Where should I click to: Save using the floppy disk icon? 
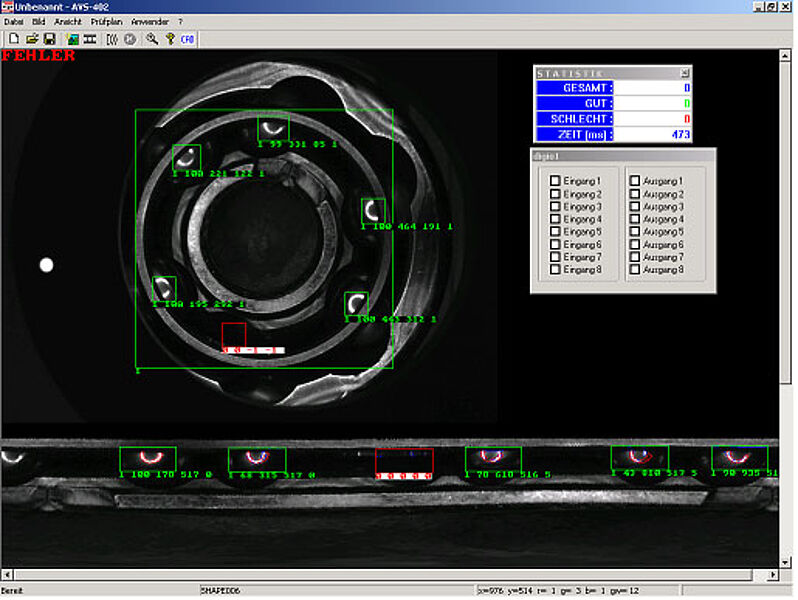[x=48, y=39]
